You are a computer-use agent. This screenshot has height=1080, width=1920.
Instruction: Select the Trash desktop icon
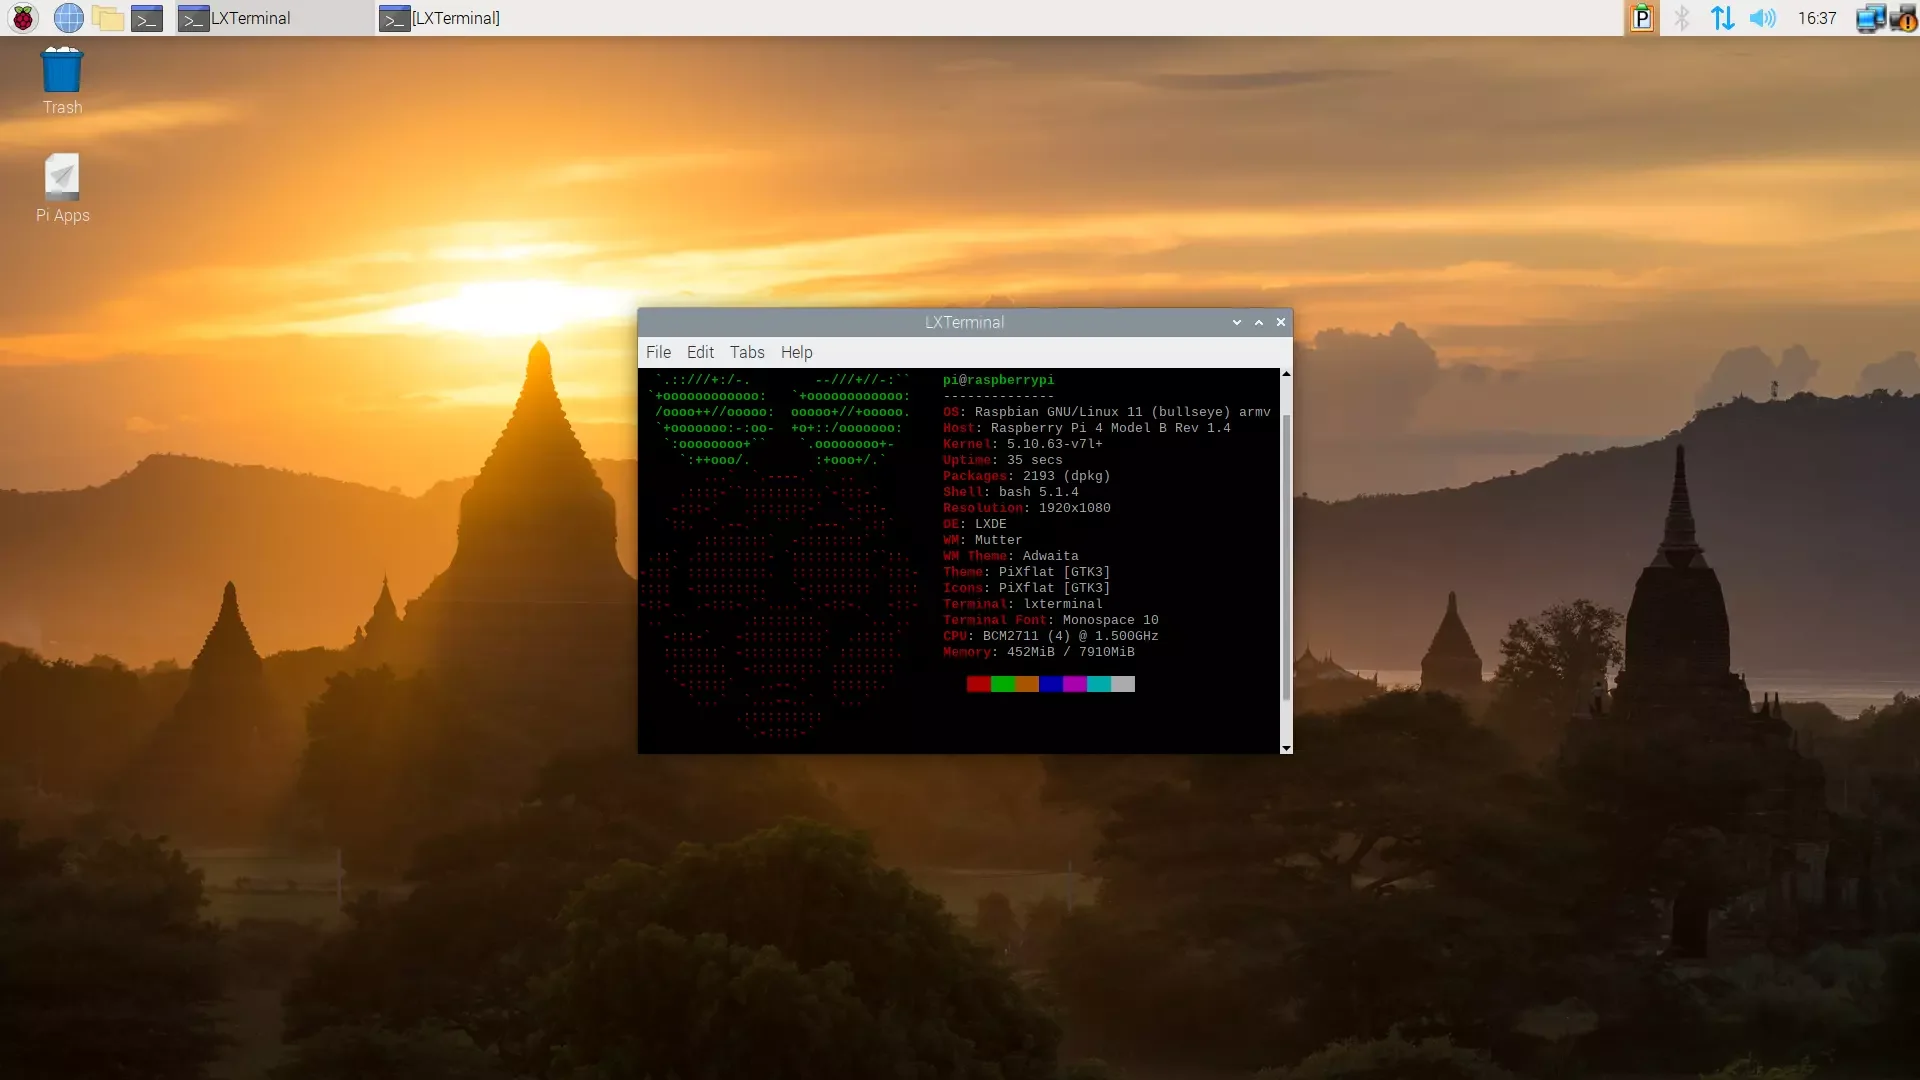tap(62, 81)
